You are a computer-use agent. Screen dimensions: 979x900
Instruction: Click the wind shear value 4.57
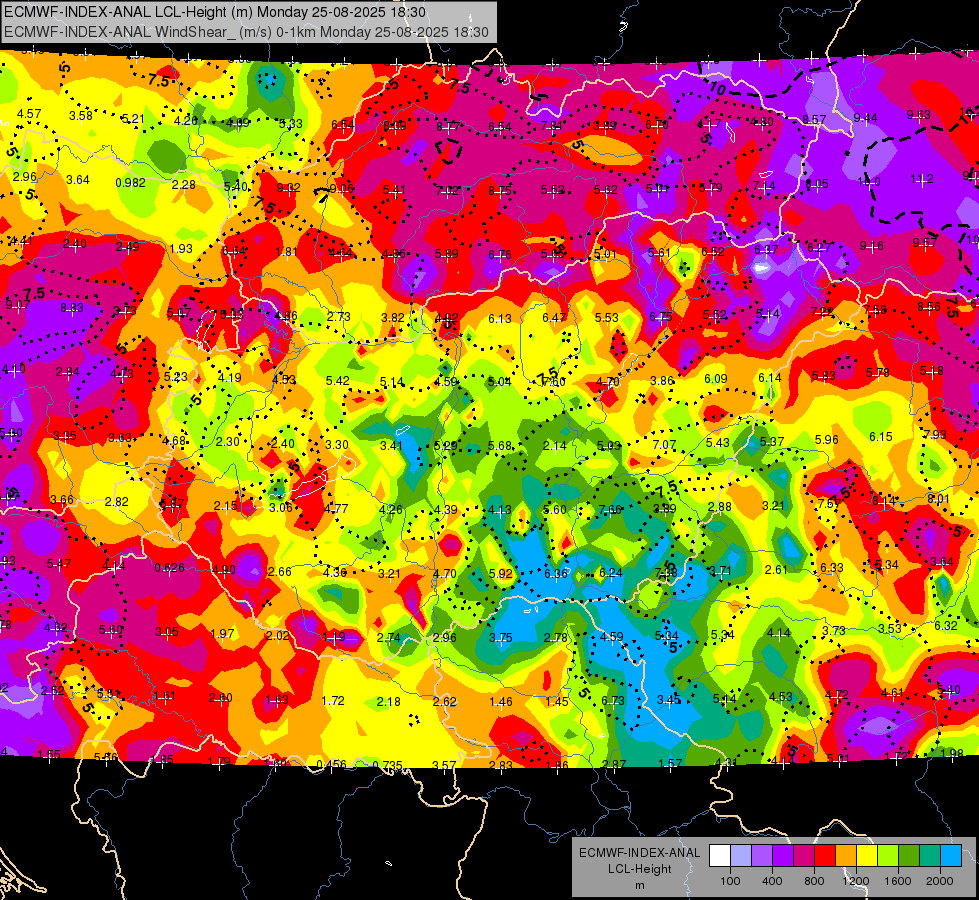click(x=29, y=114)
